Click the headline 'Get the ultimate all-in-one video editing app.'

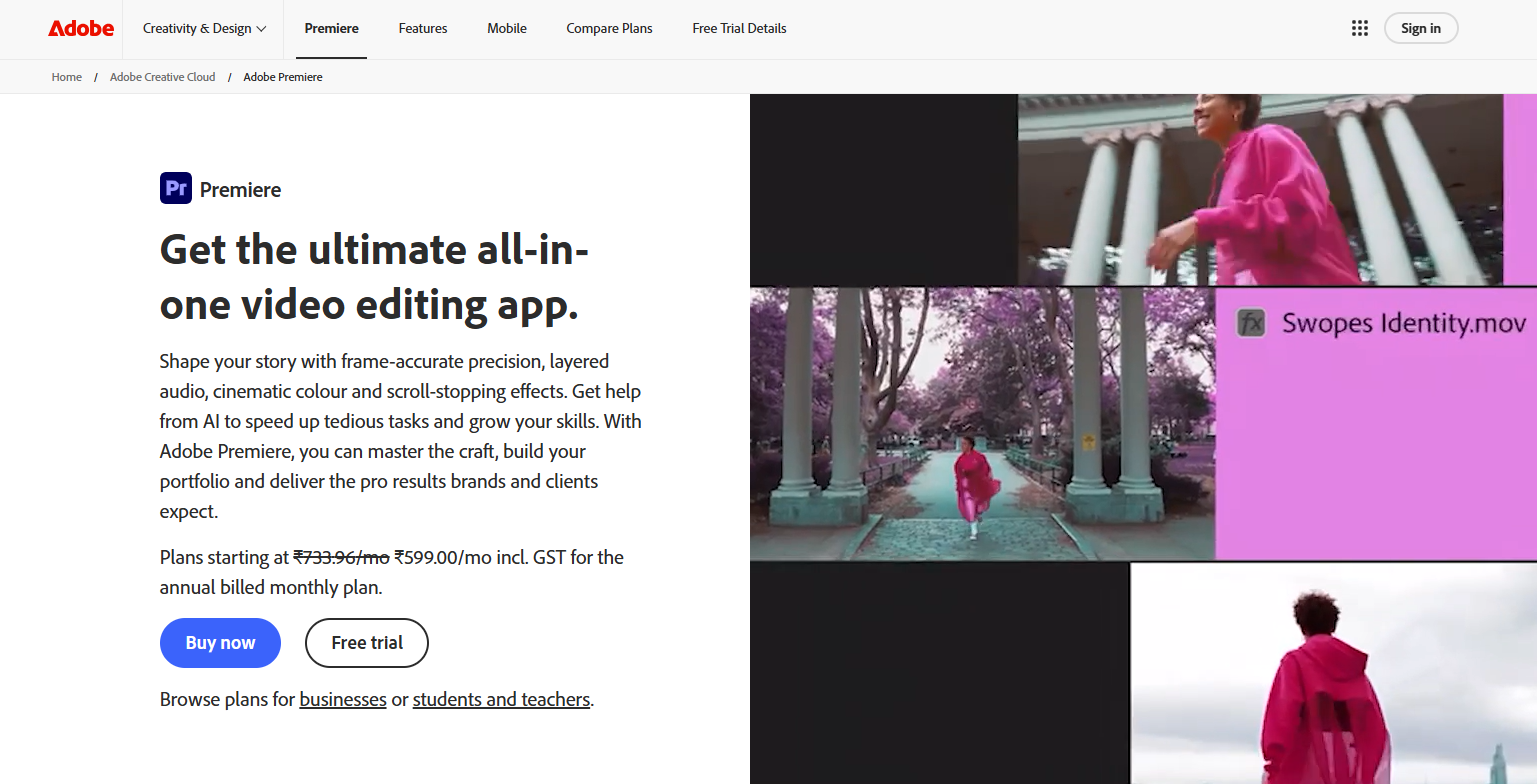coord(374,277)
